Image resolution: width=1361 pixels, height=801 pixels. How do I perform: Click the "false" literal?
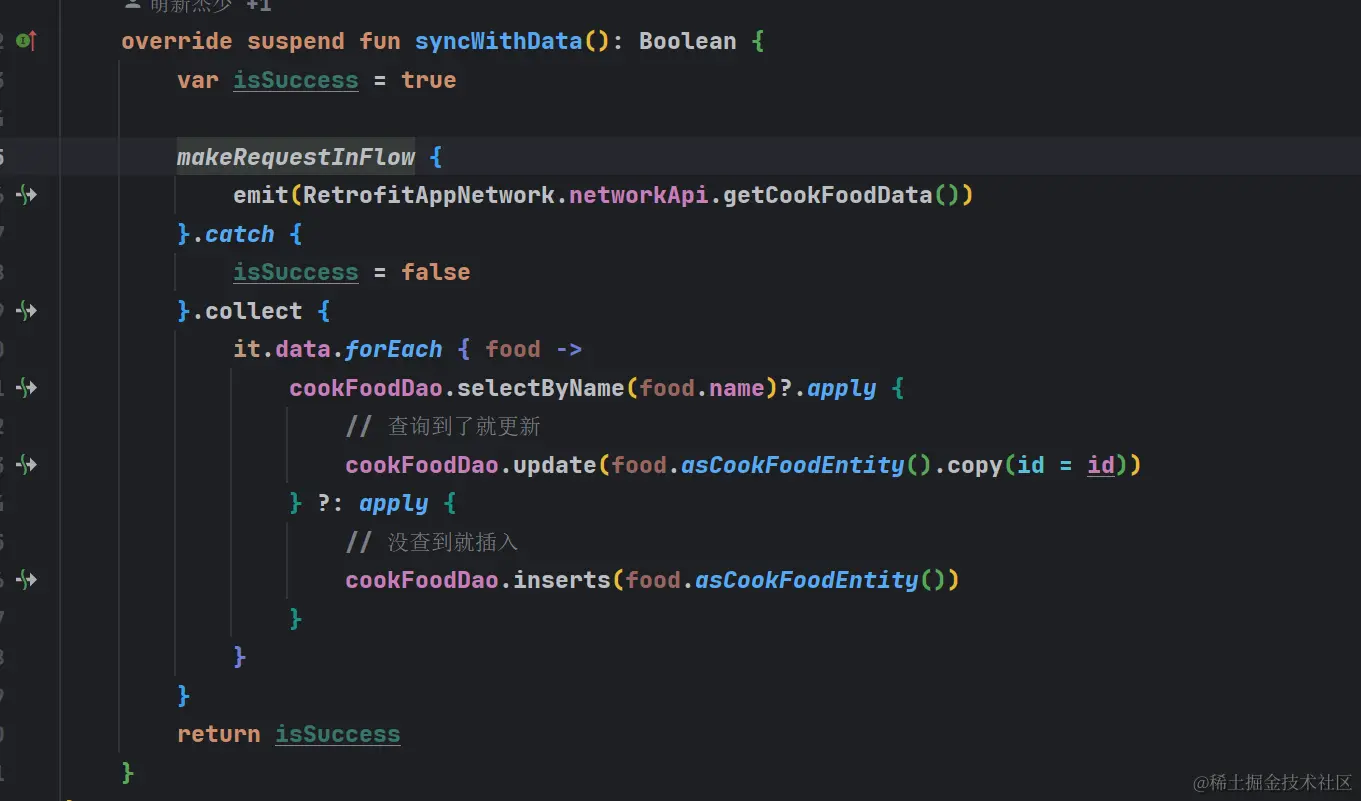tap(436, 272)
